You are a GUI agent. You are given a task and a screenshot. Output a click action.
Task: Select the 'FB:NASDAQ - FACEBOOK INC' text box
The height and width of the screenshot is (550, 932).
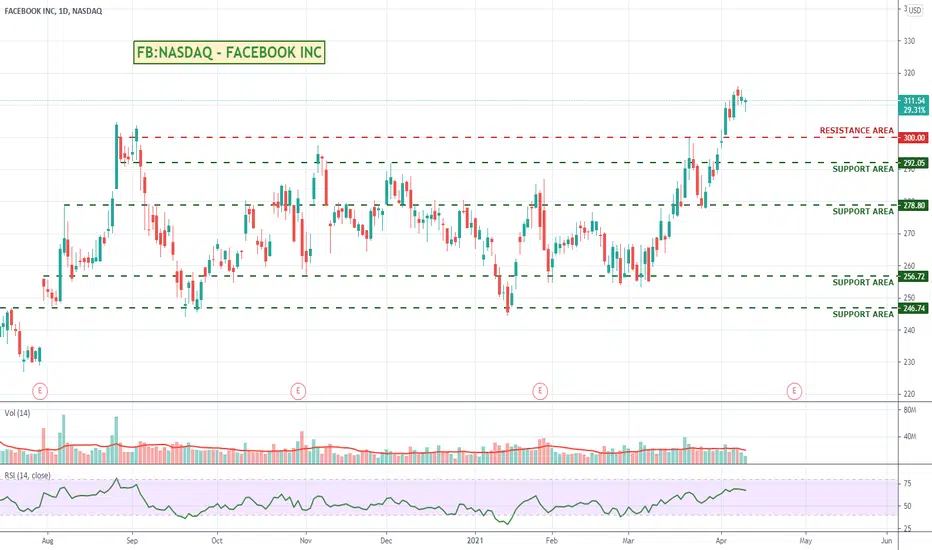[229, 52]
